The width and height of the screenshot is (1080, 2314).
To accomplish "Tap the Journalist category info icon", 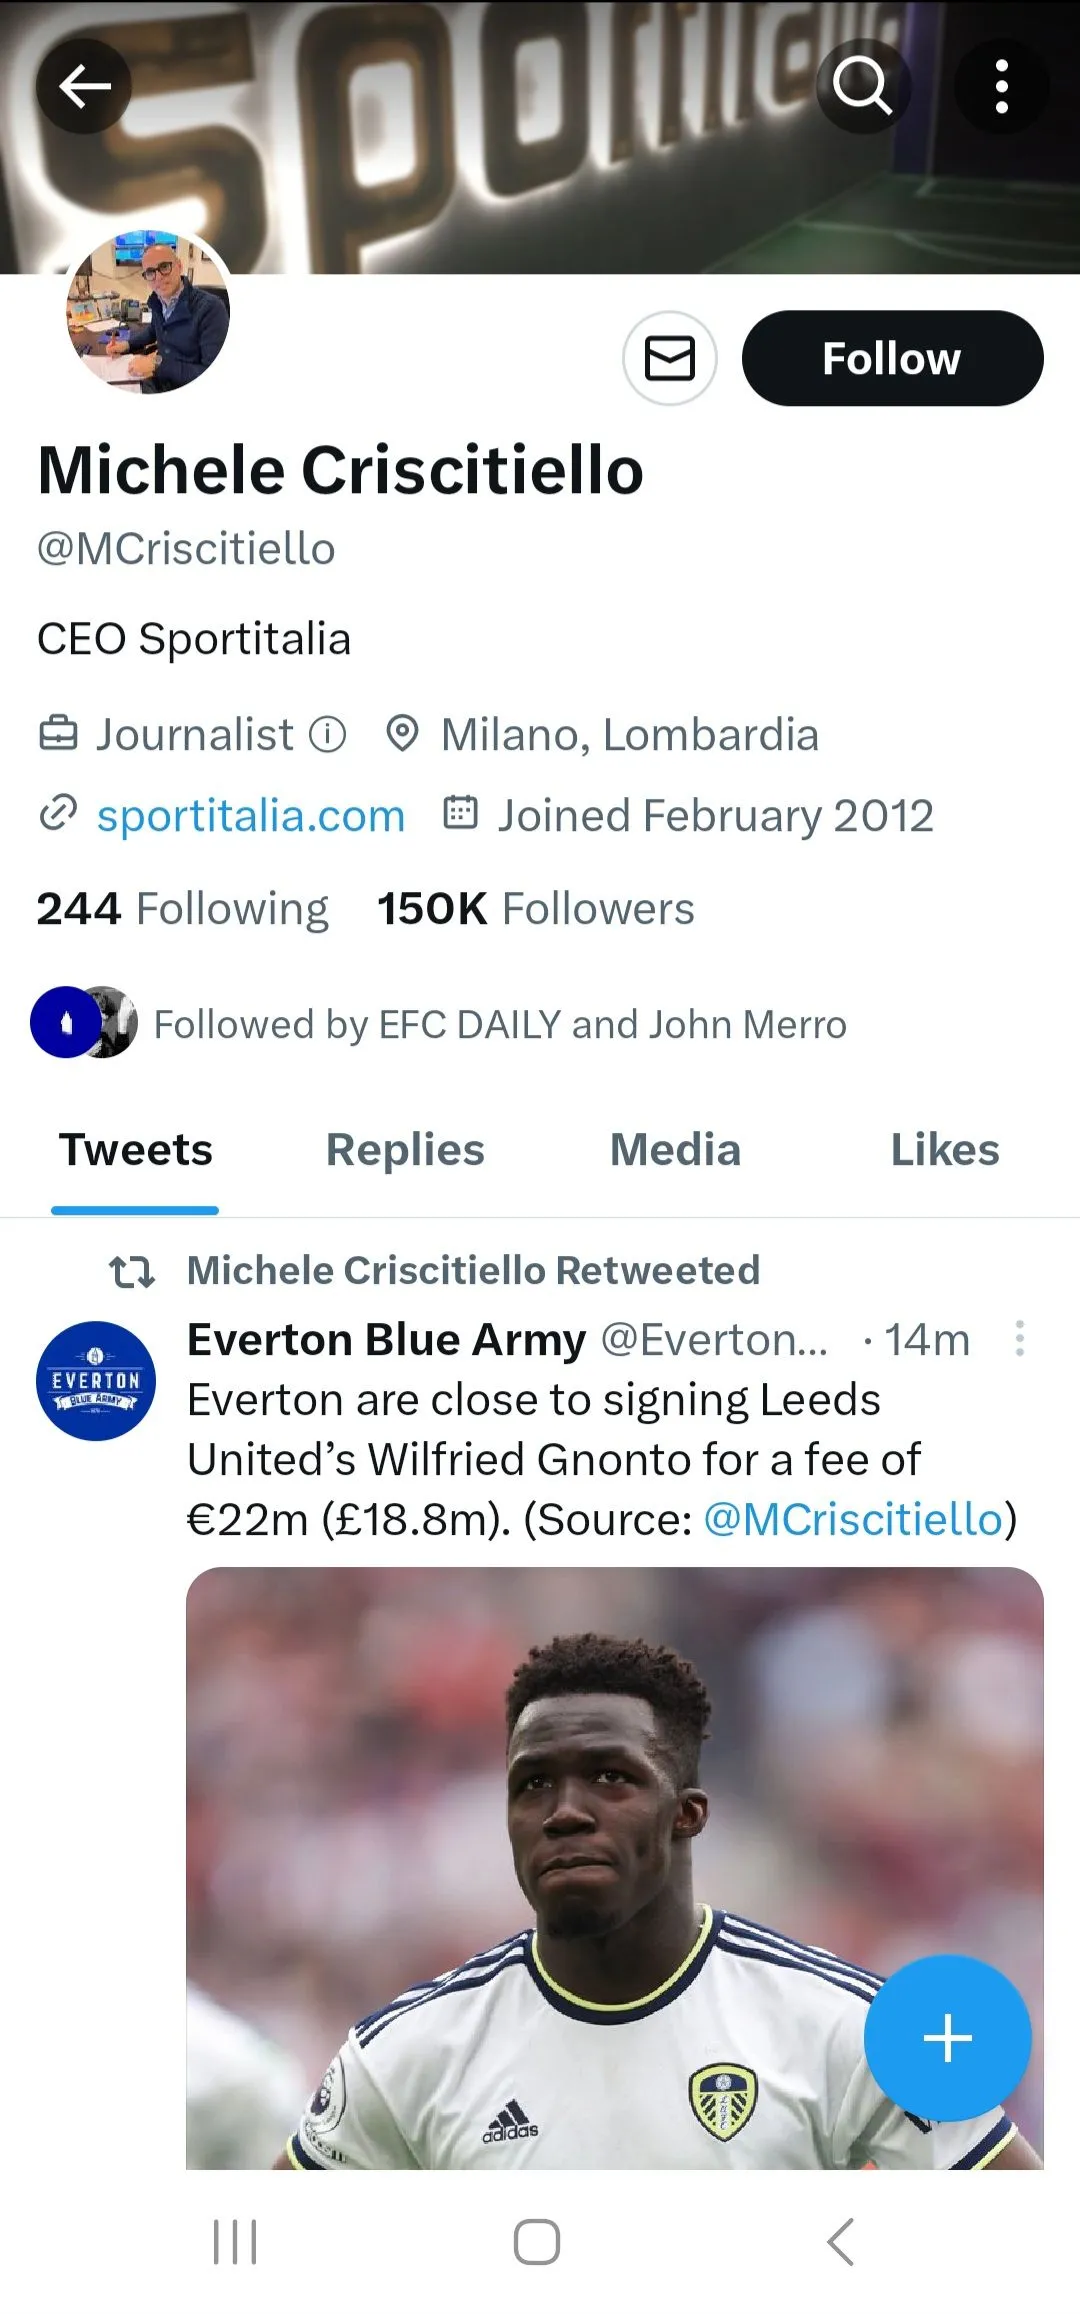I will click(327, 734).
